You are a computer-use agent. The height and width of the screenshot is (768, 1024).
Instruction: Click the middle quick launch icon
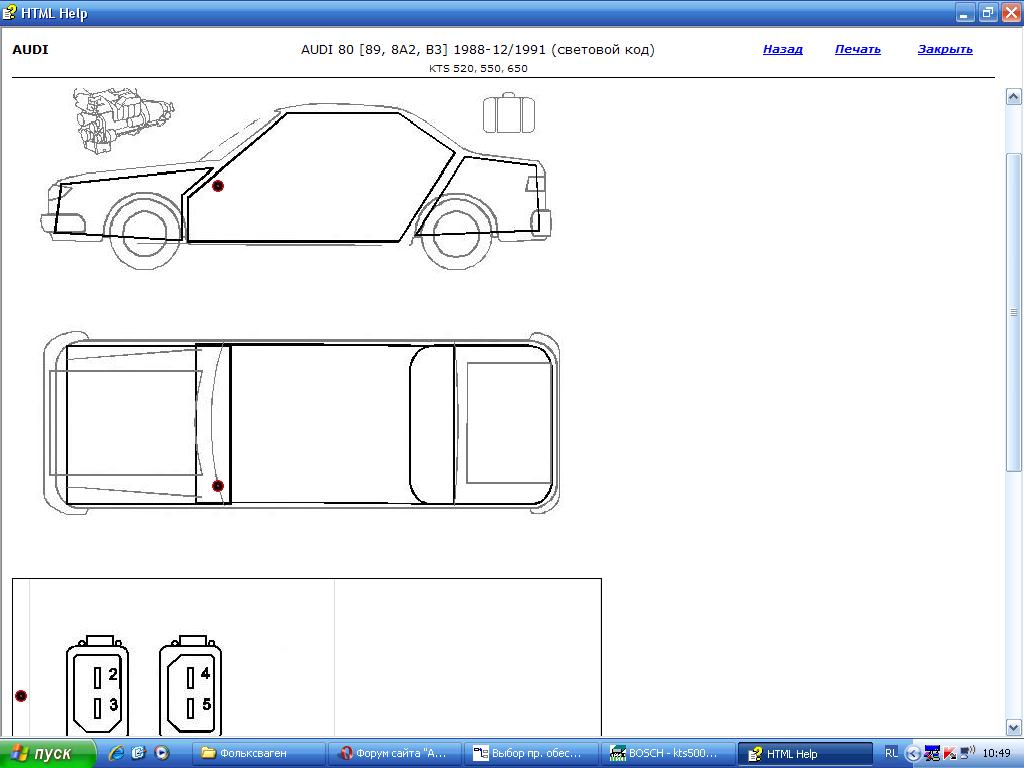click(x=138, y=753)
